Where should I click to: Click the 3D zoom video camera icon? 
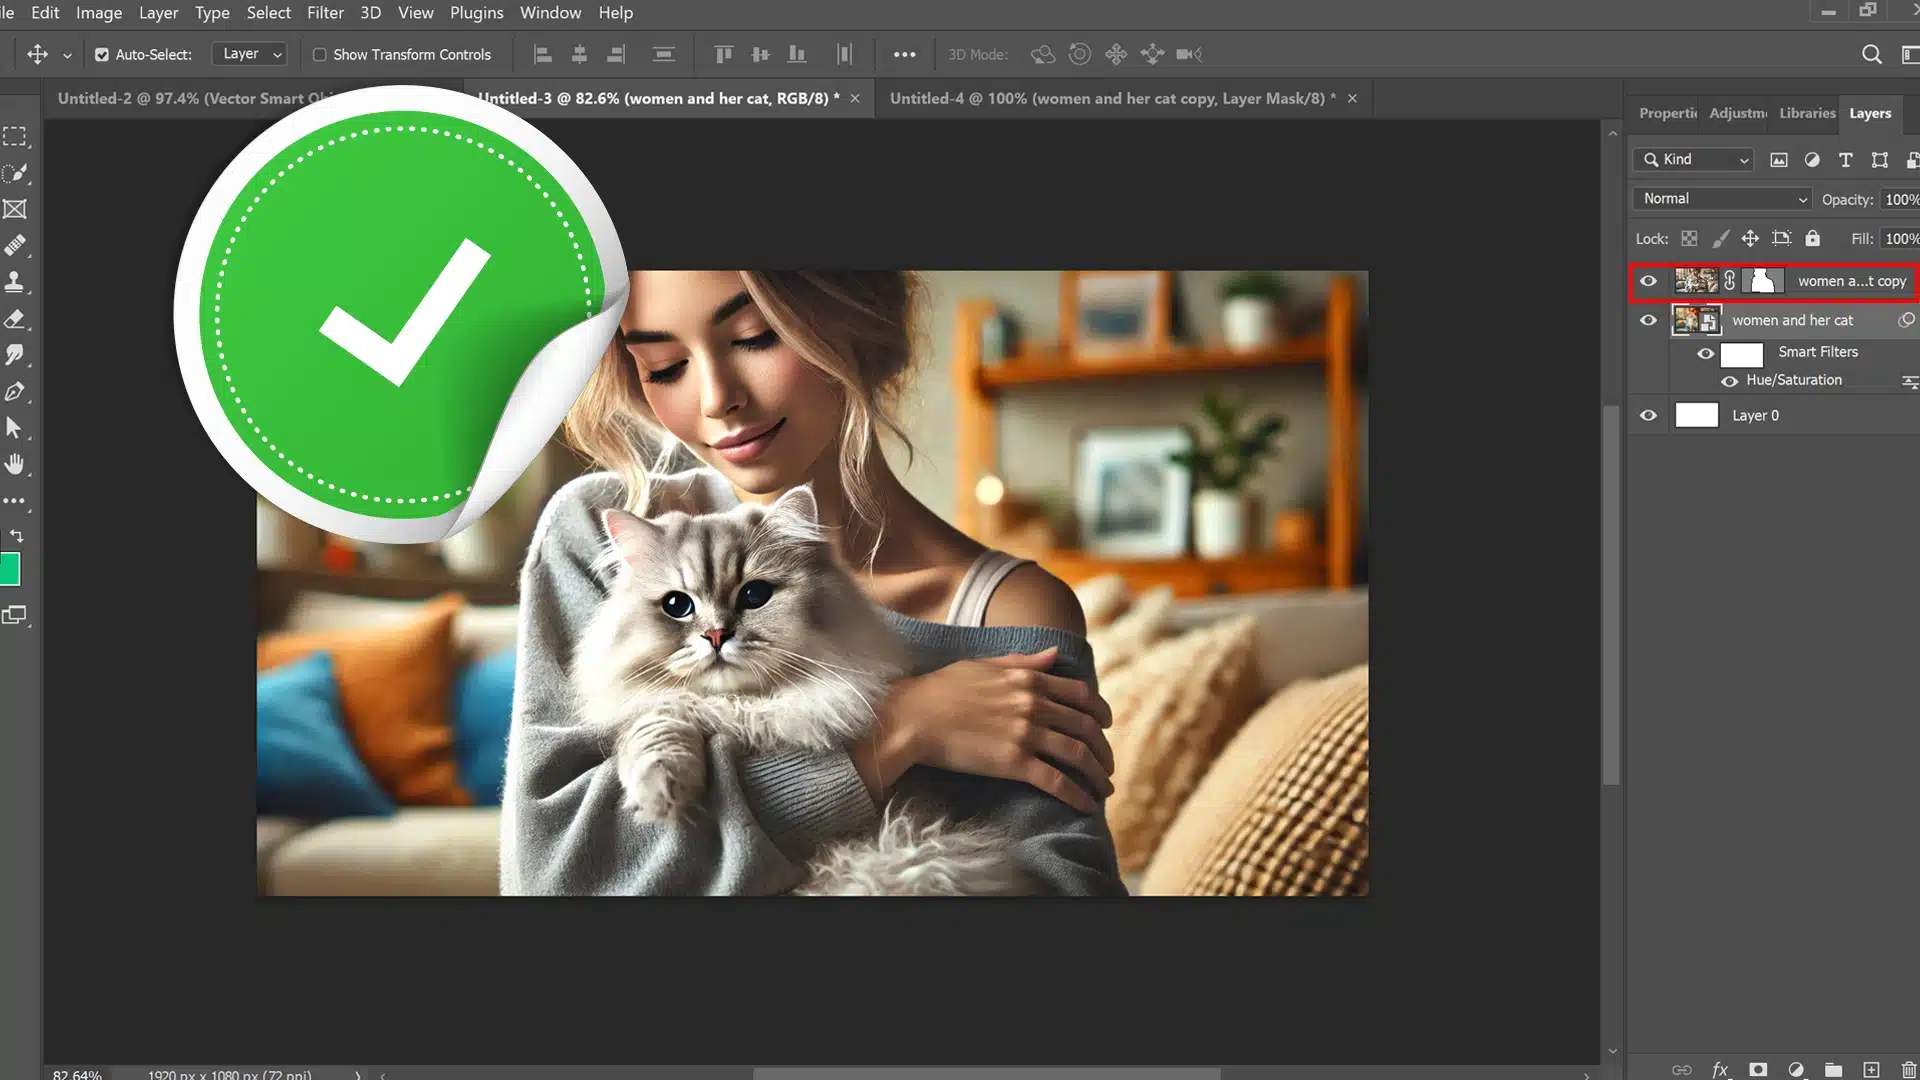1189,54
